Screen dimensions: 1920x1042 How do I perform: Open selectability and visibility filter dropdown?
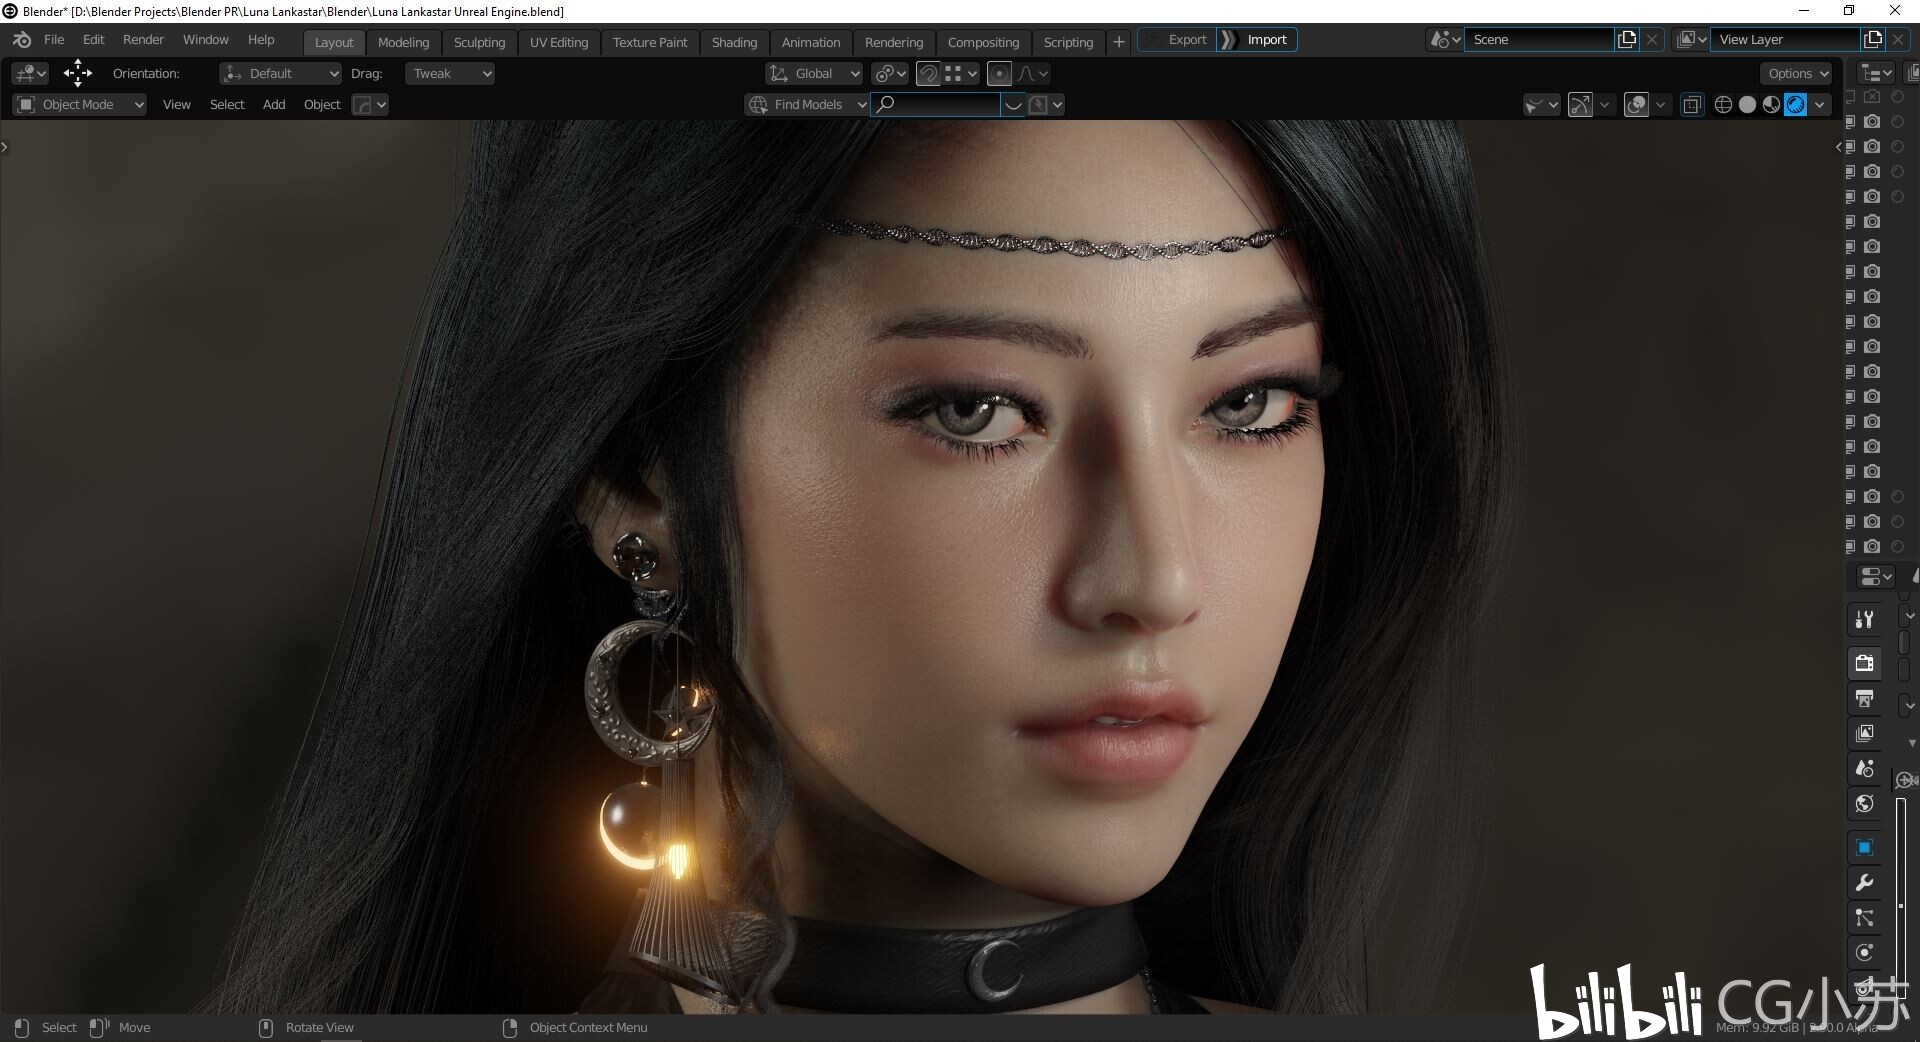(x=1541, y=104)
